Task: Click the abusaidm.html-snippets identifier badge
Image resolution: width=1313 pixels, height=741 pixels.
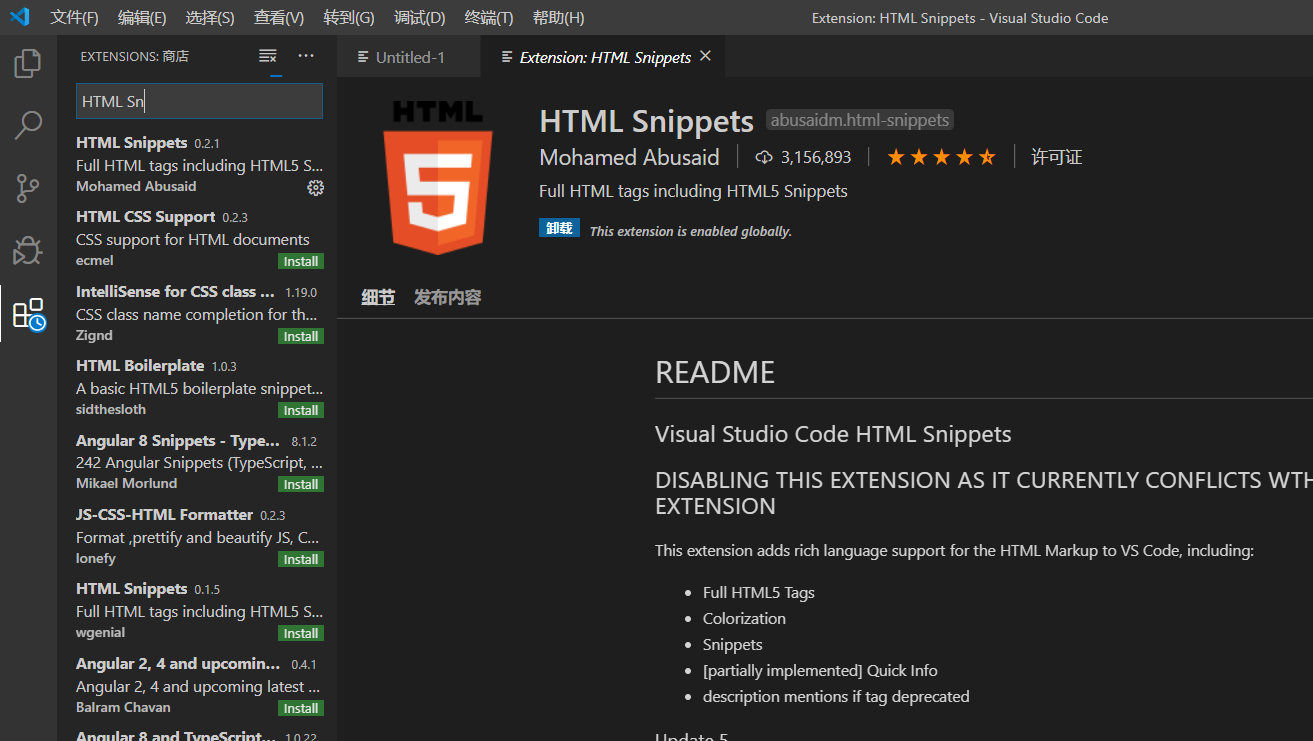Action: point(860,120)
